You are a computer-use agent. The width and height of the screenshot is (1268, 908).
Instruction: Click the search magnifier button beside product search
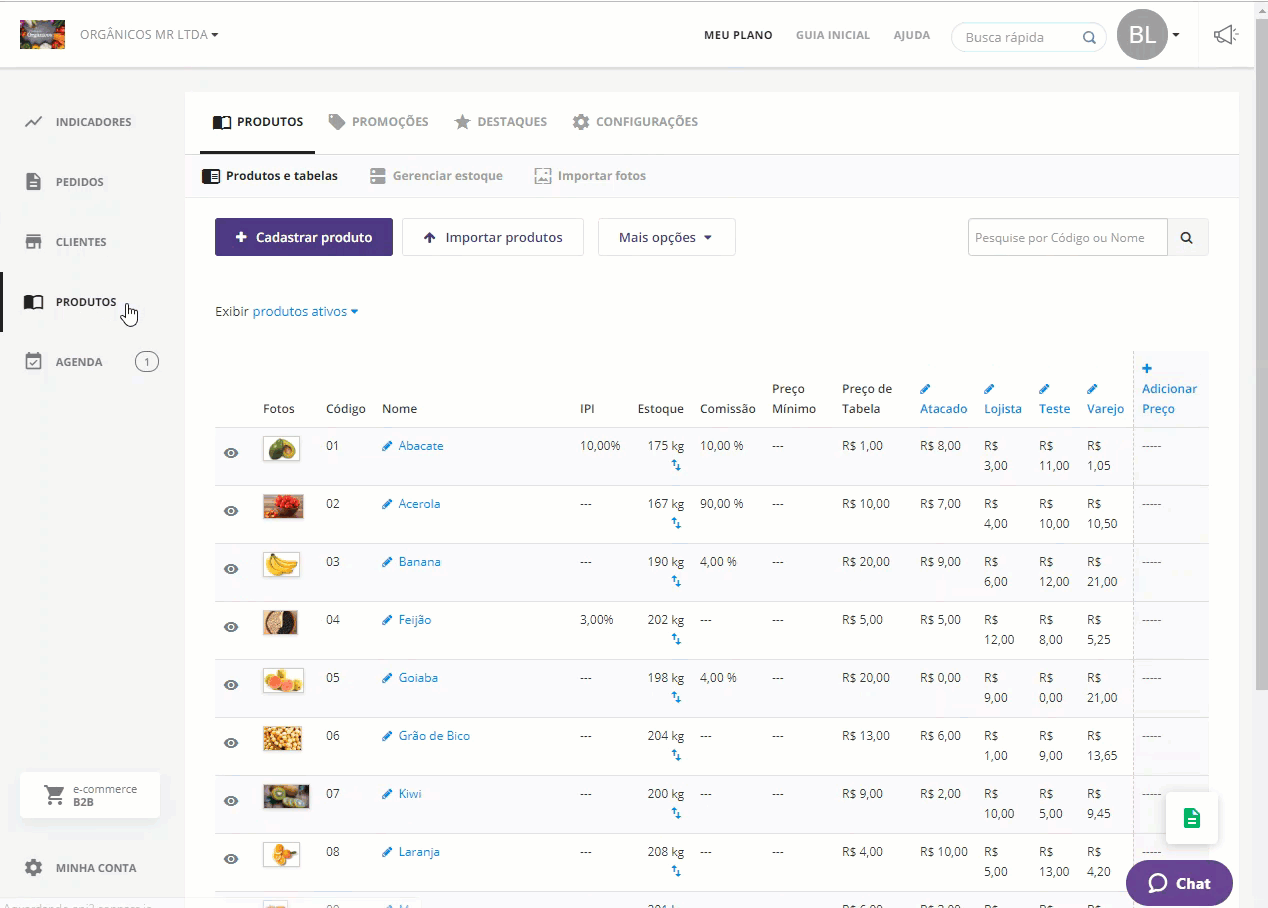[1187, 238]
